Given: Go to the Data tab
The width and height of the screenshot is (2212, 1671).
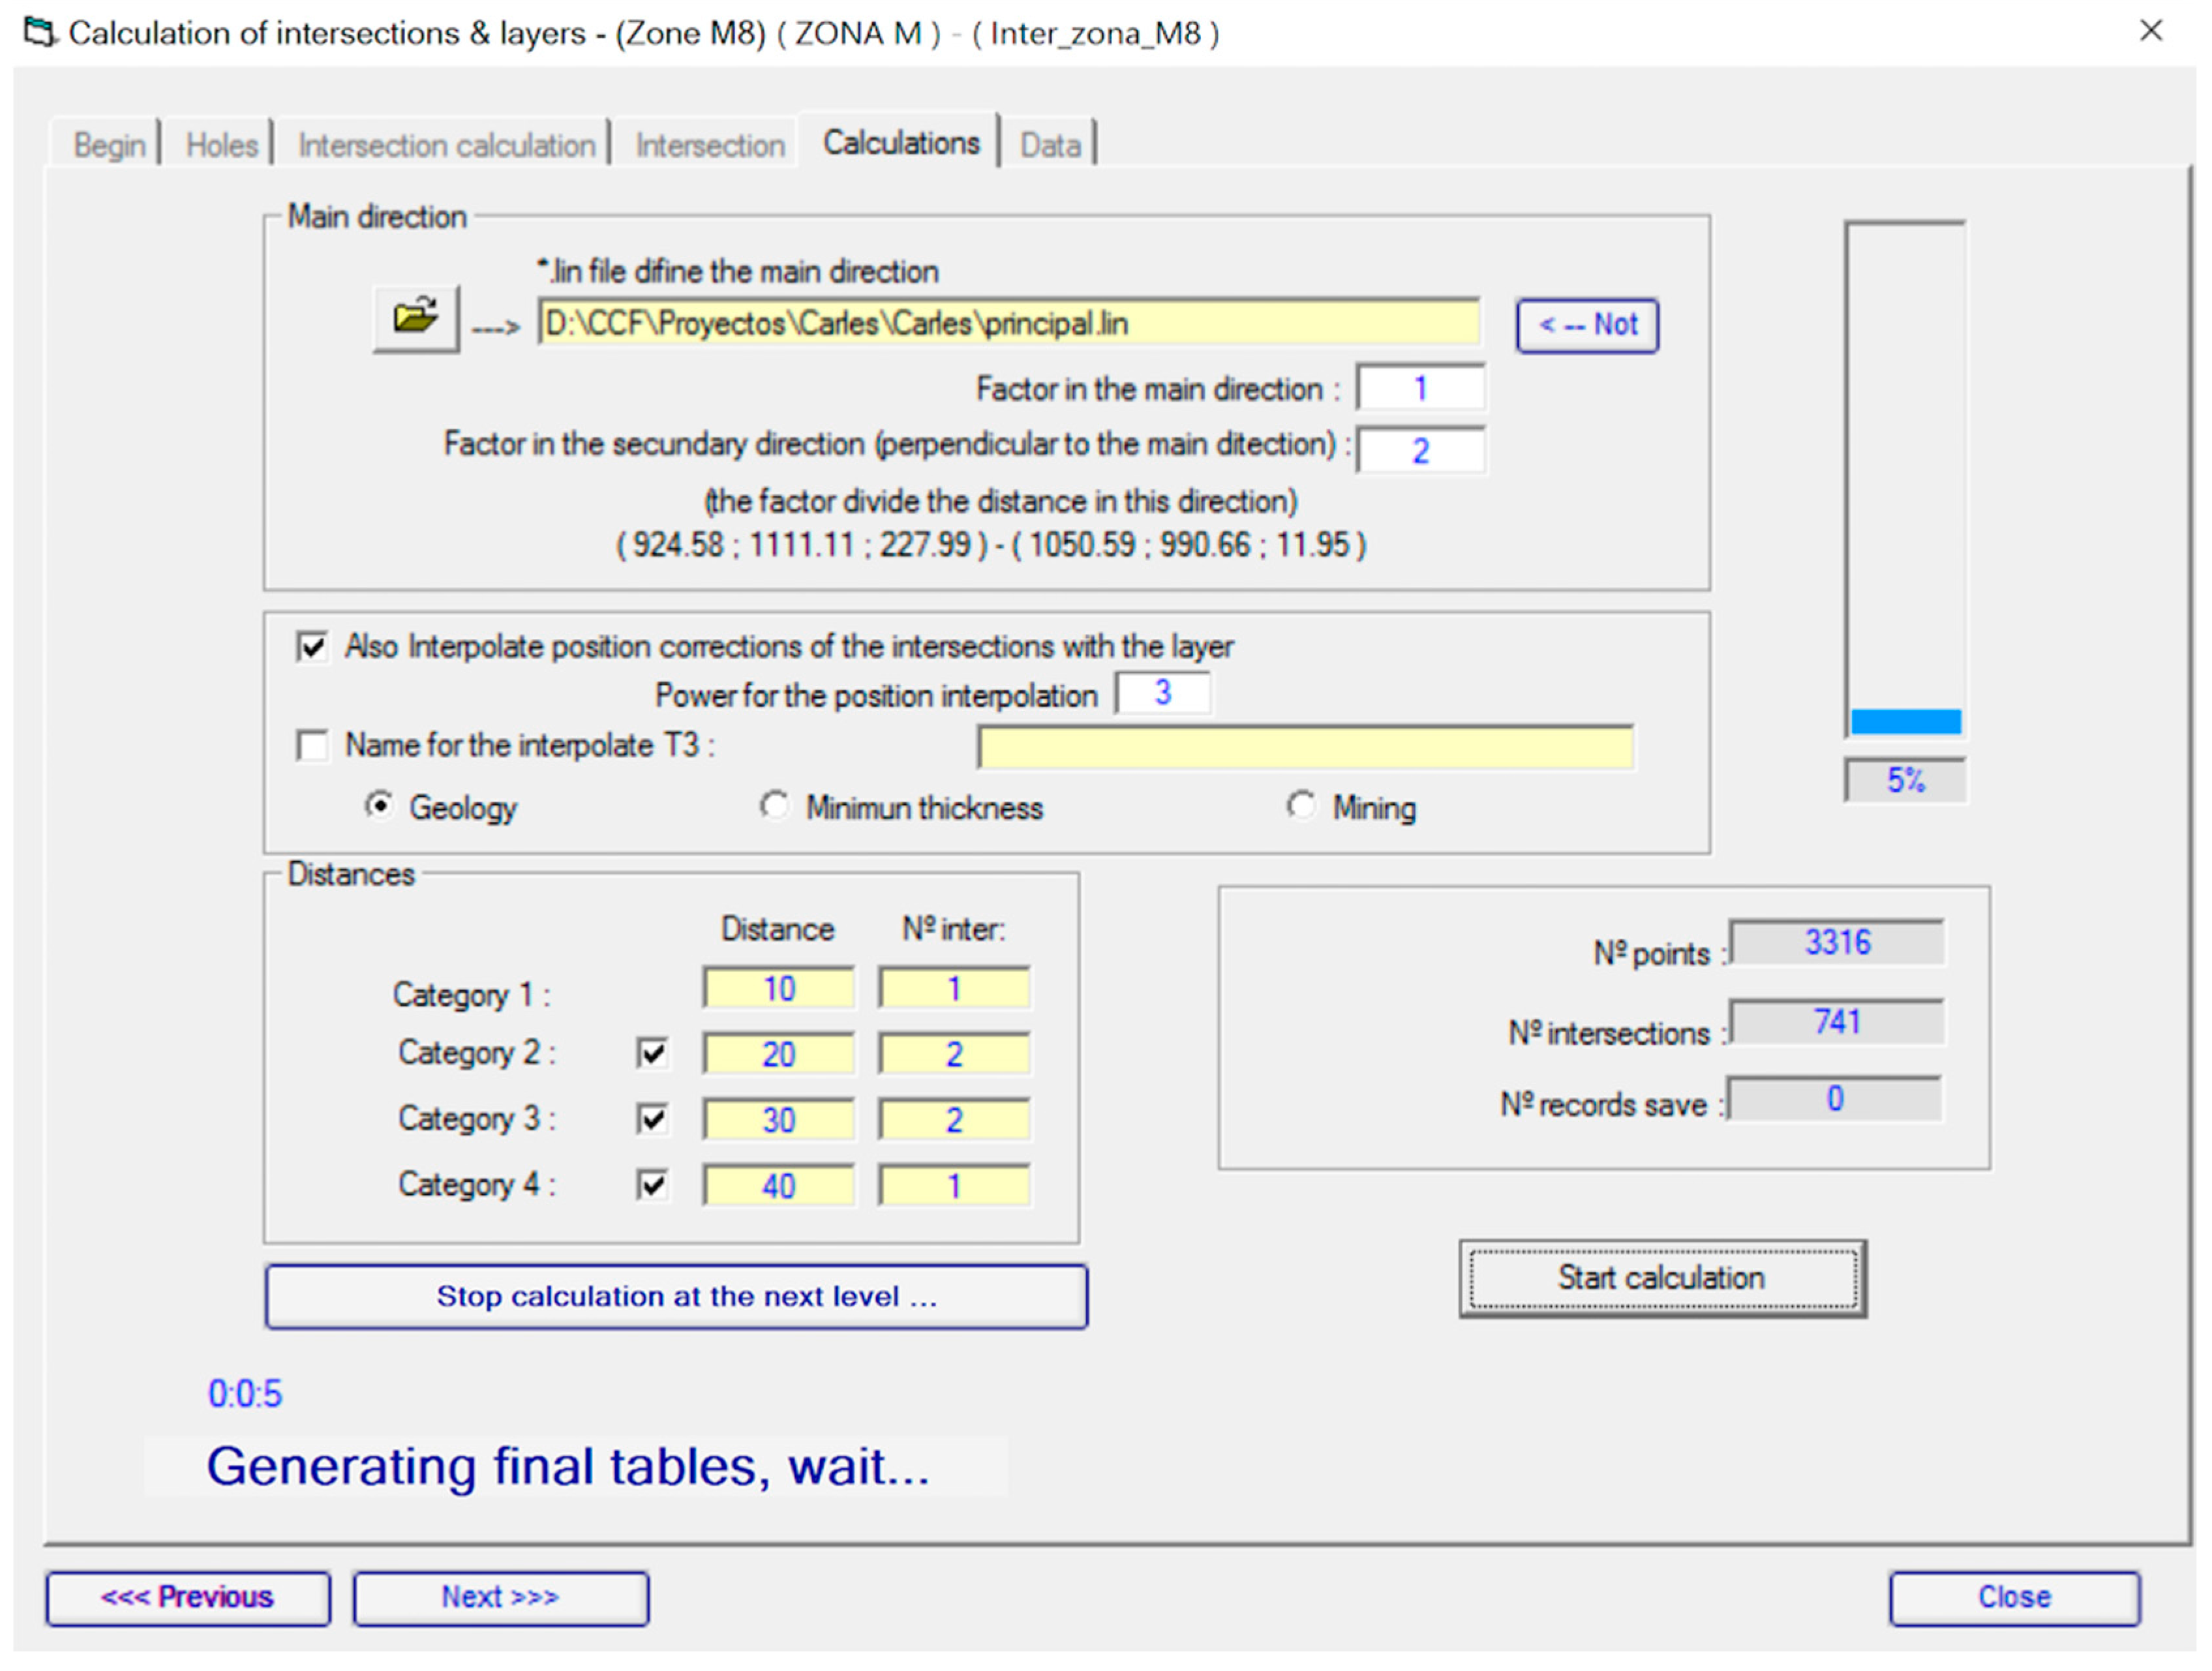Looking at the screenshot, I should tap(1049, 145).
